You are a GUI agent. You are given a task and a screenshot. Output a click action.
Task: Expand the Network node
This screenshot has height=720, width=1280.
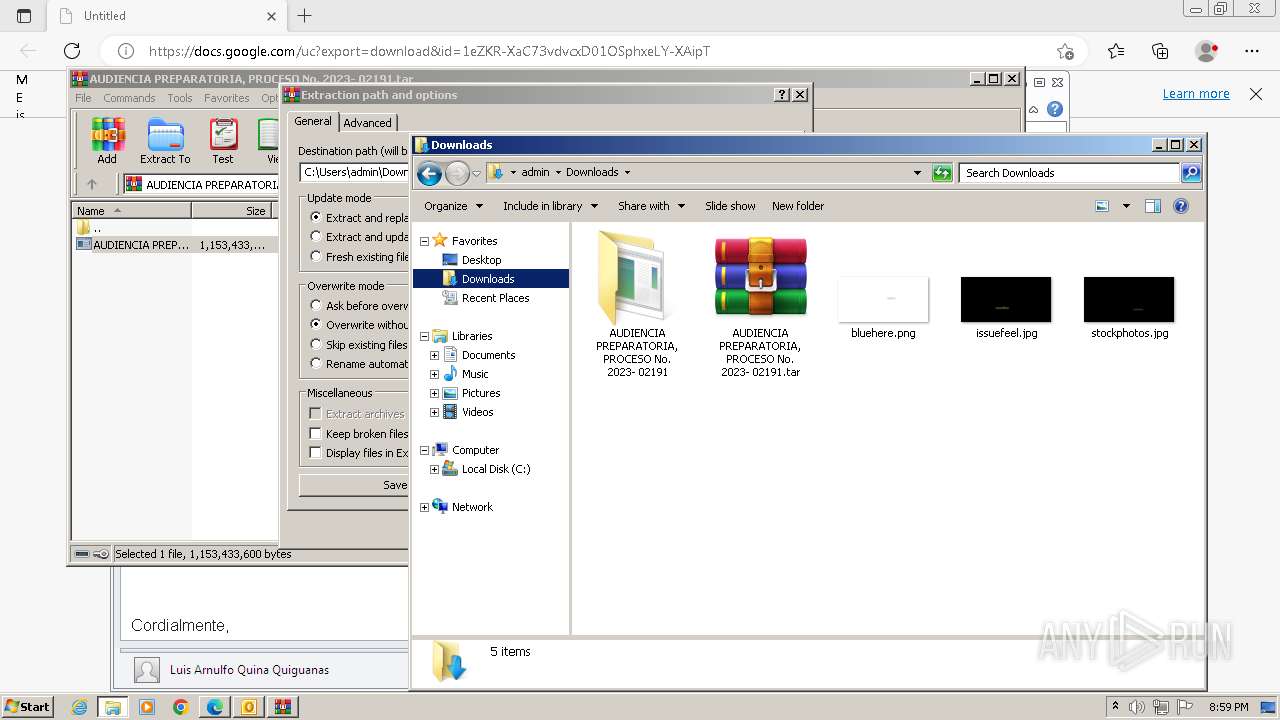(424, 507)
